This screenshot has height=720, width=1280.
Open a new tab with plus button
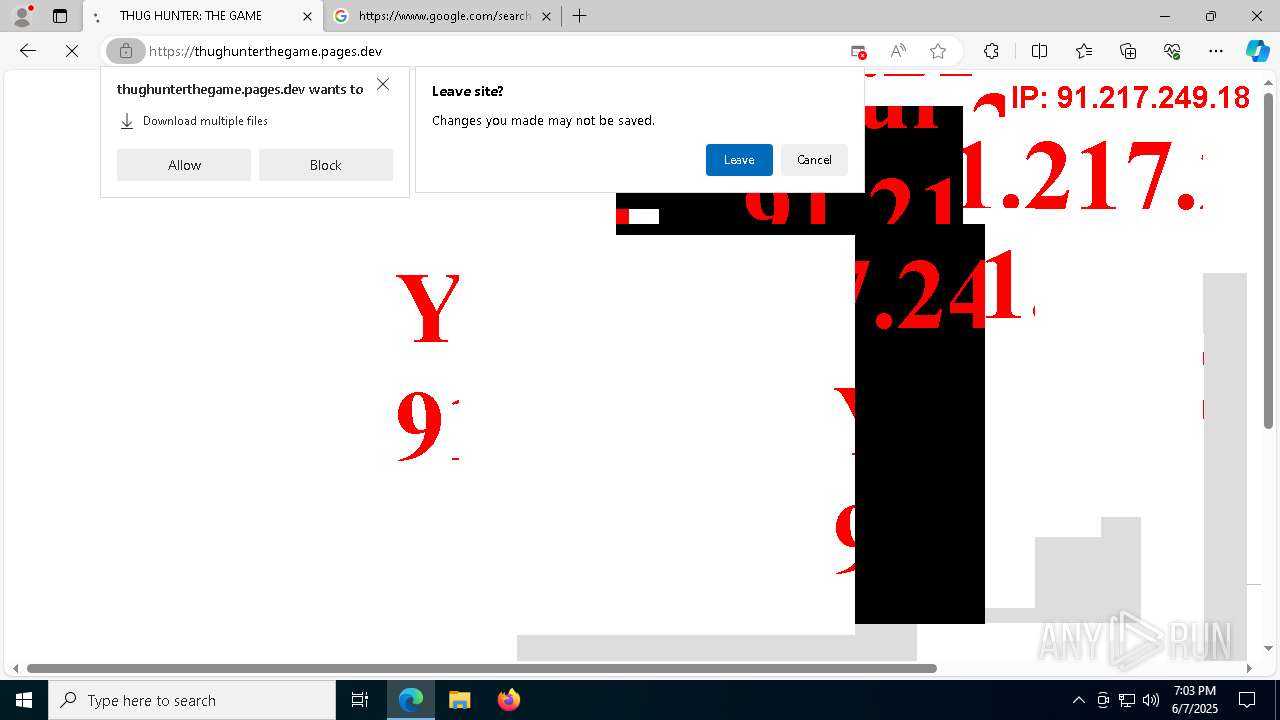(579, 16)
